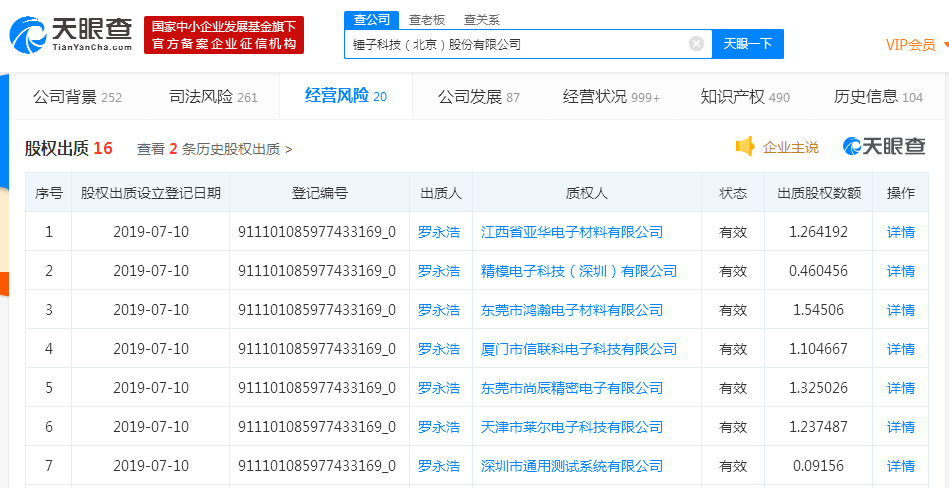Open 罗永浩 link in row 6

coord(439,427)
